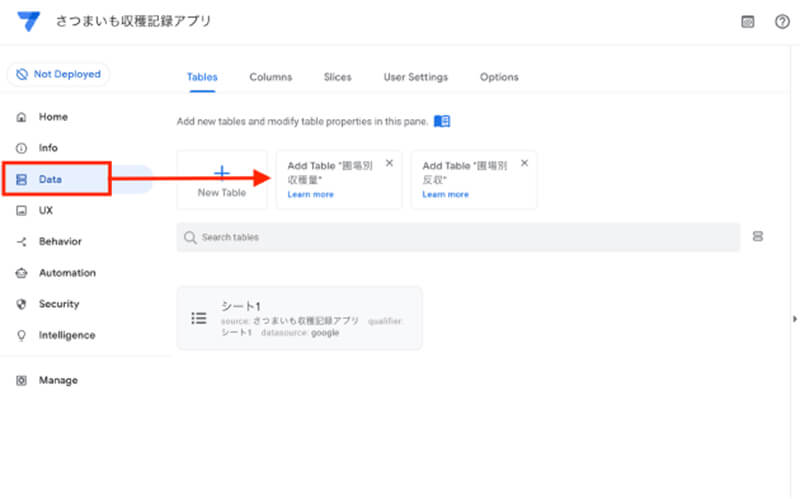Image resolution: width=800 pixels, height=499 pixels.
Task: Open the Options tab
Action: click(499, 77)
